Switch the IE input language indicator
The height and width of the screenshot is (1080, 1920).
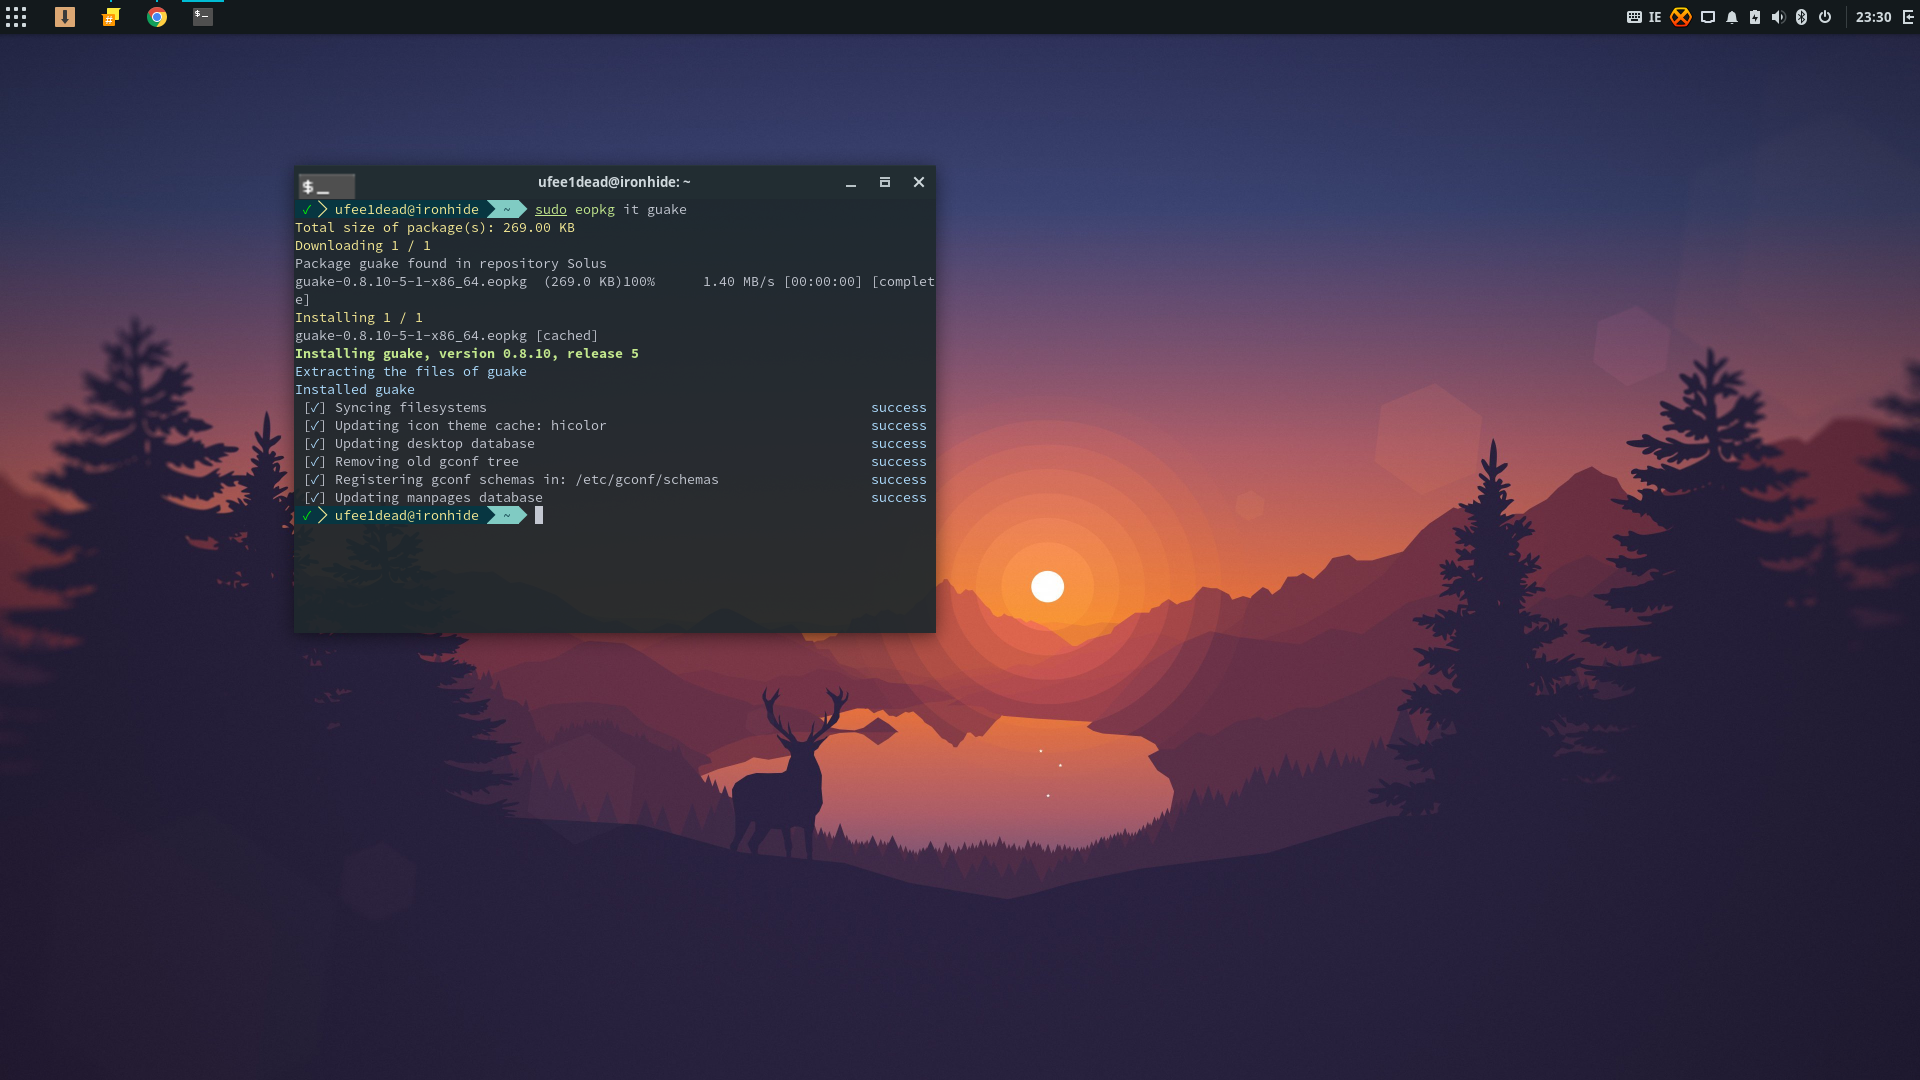1655,17
